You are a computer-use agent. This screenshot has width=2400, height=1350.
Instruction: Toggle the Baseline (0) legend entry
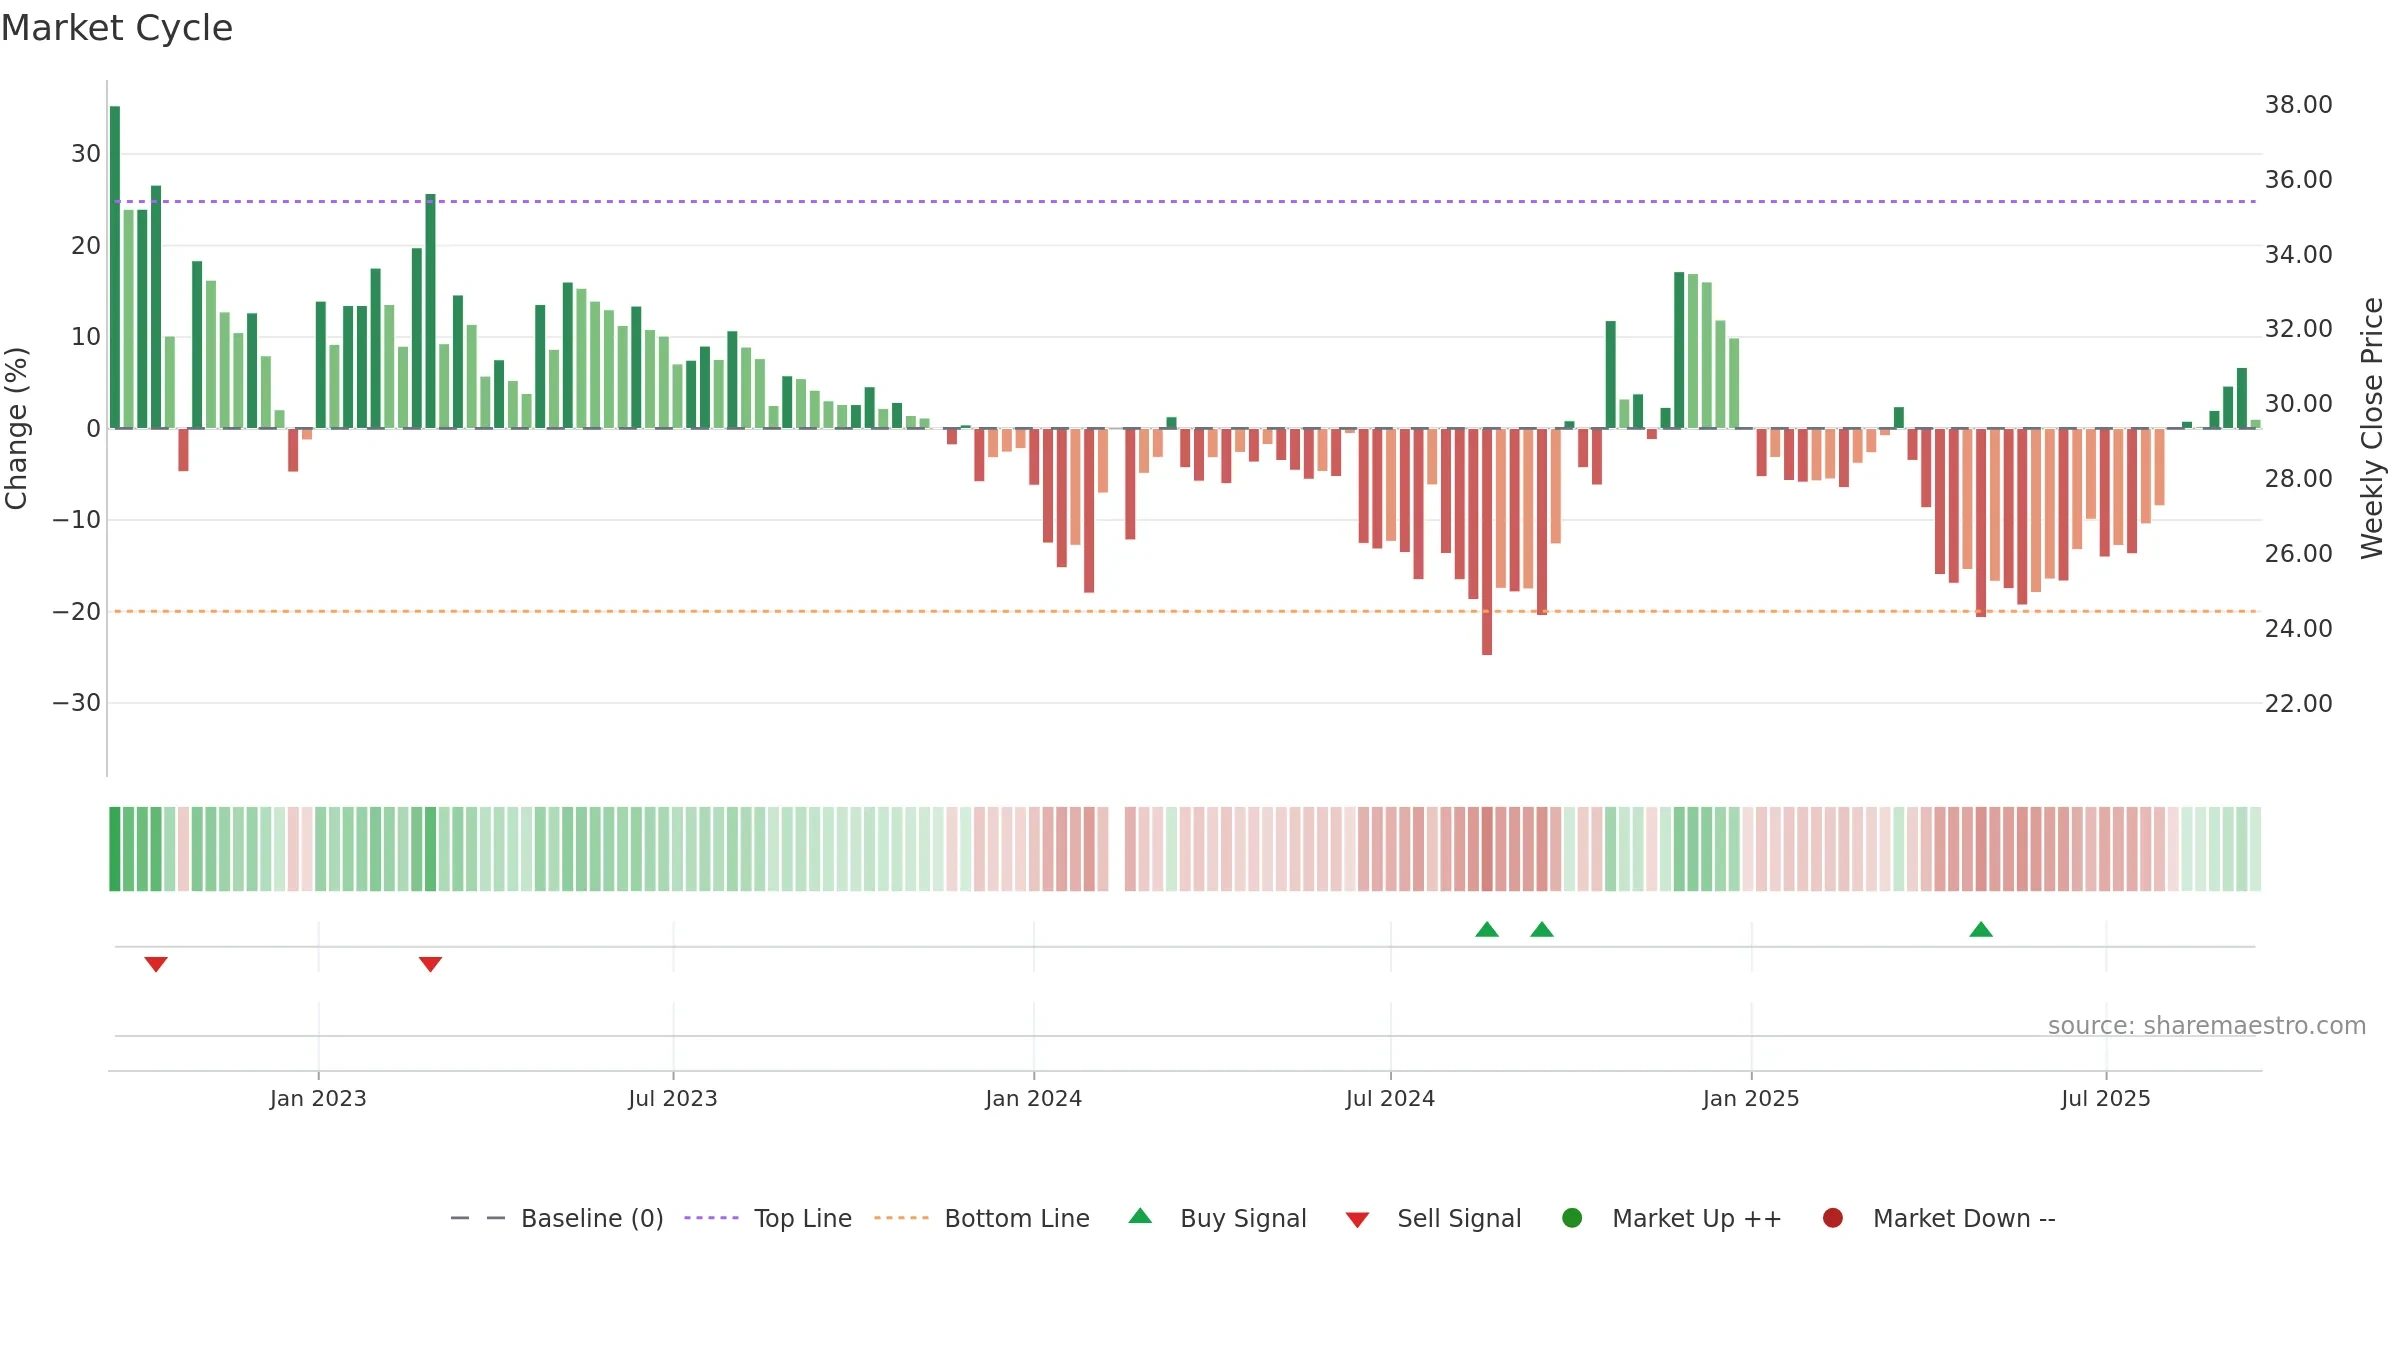pyautogui.click(x=557, y=1218)
